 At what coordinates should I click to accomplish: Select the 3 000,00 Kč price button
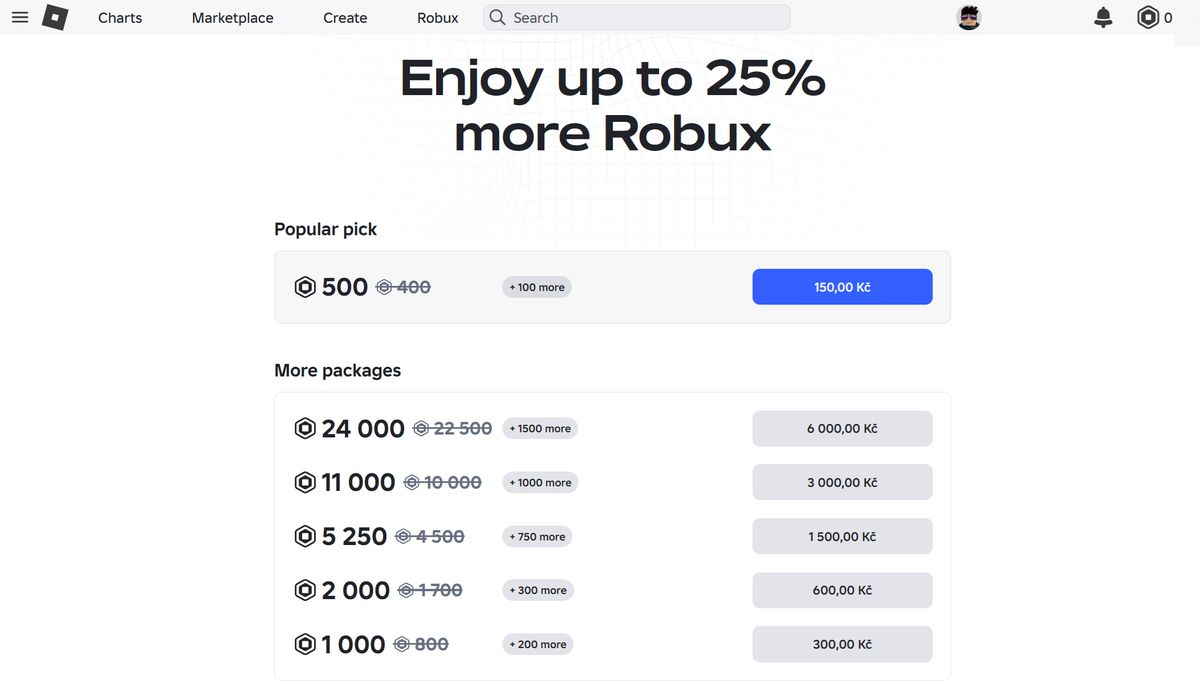[842, 483]
